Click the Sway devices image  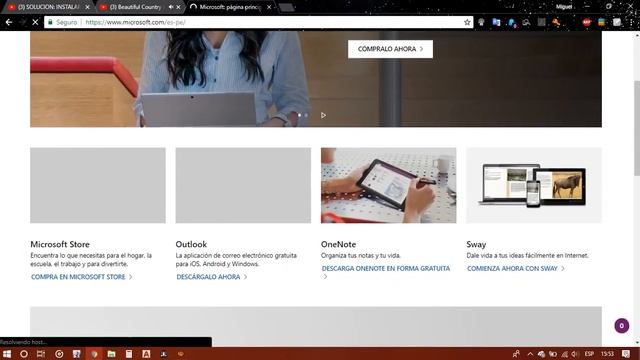point(534,185)
